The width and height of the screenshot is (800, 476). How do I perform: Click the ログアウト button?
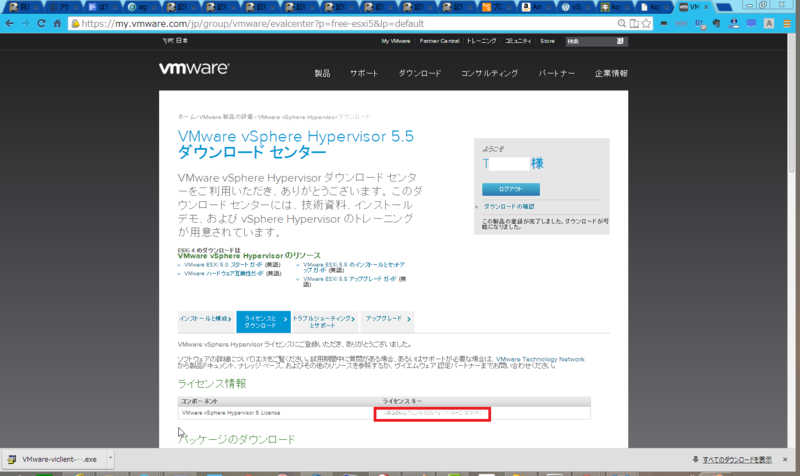pyautogui.click(x=511, y=189)
